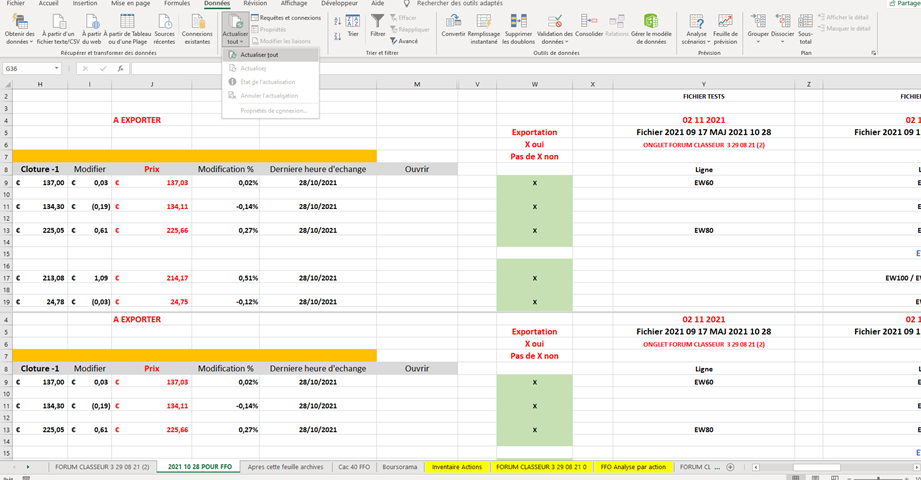Expand the Grouper dropdown
This screenshot has height=480, width=921.
point(758,40)
